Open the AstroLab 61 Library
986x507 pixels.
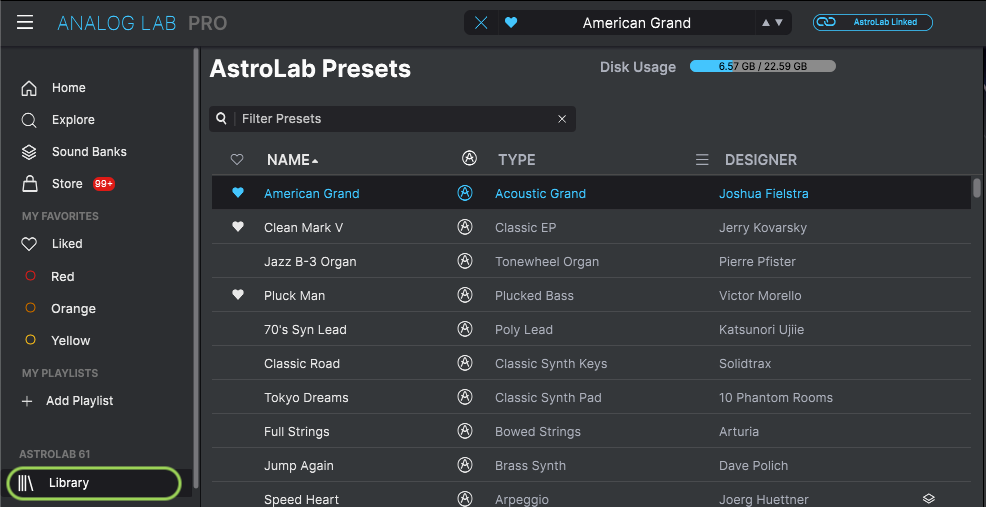click(x=94, y=483)
